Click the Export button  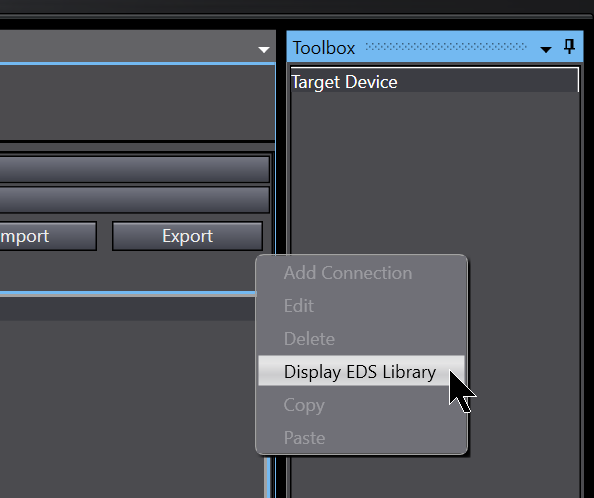188,236
